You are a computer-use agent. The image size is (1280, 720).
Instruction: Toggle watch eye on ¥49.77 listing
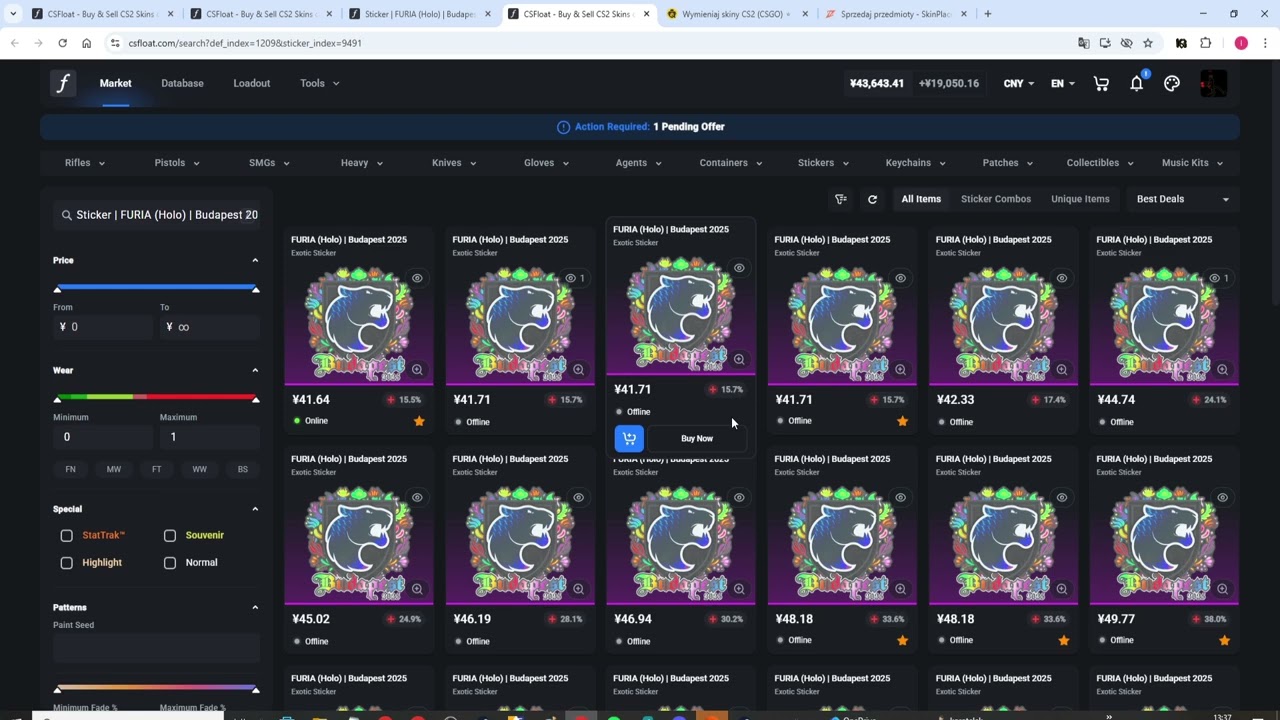coord(1222,497)
